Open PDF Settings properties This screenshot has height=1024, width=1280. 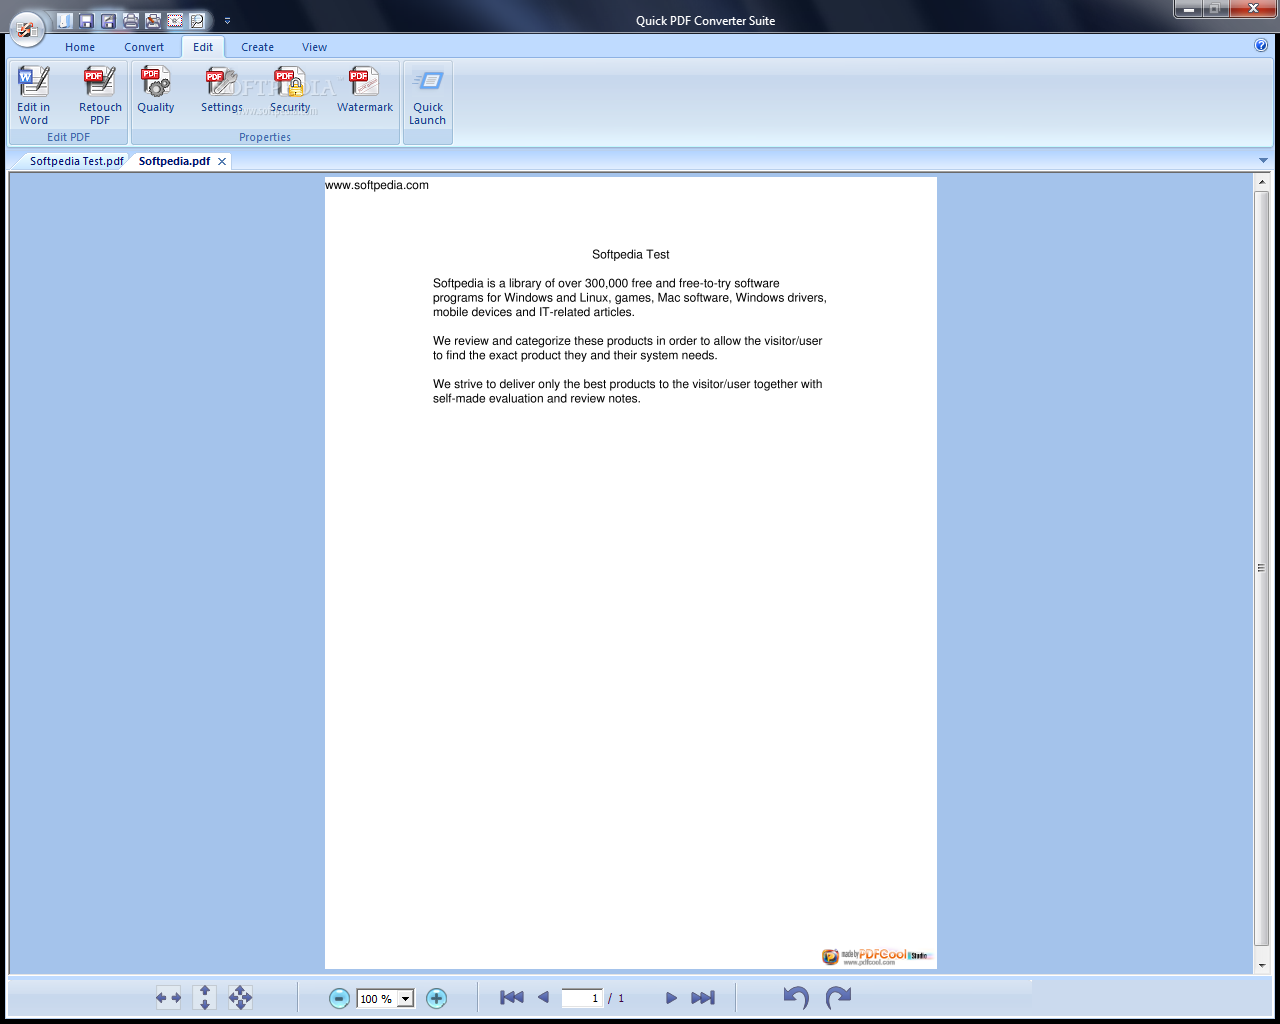pos(222,90)
